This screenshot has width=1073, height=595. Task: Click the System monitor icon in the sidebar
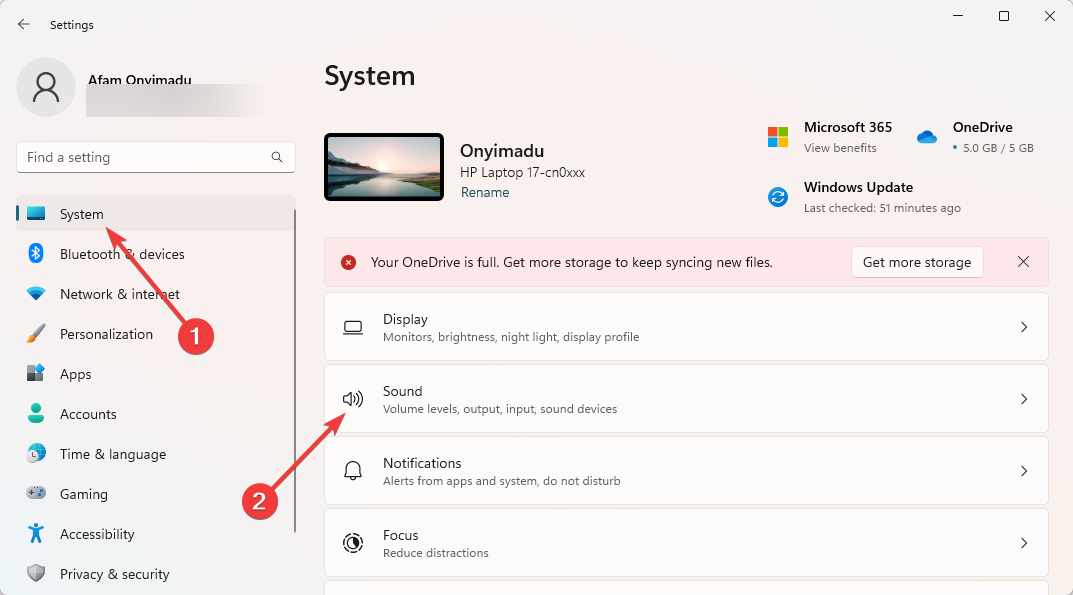coord(36,214)
